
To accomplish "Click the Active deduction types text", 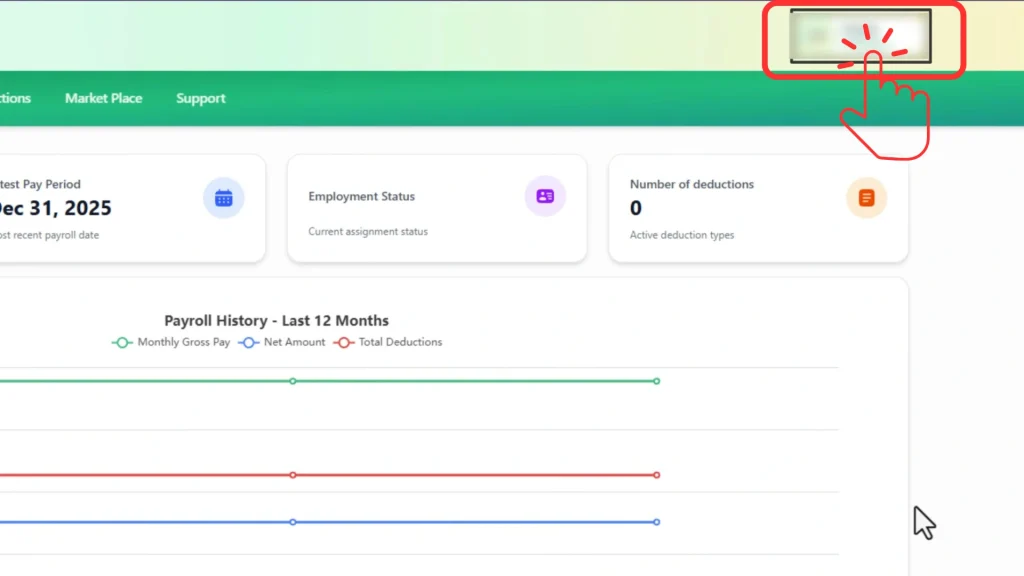I will 682,234.
